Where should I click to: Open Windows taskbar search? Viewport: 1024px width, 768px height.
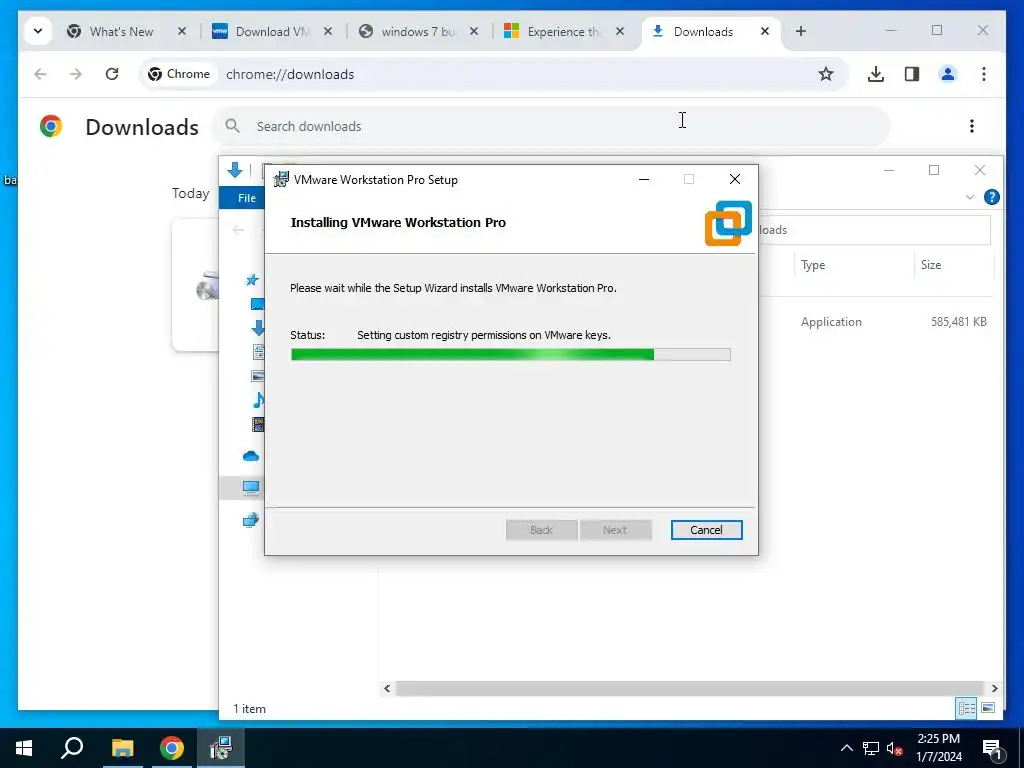pyautogui.click(x=72, y=748)
